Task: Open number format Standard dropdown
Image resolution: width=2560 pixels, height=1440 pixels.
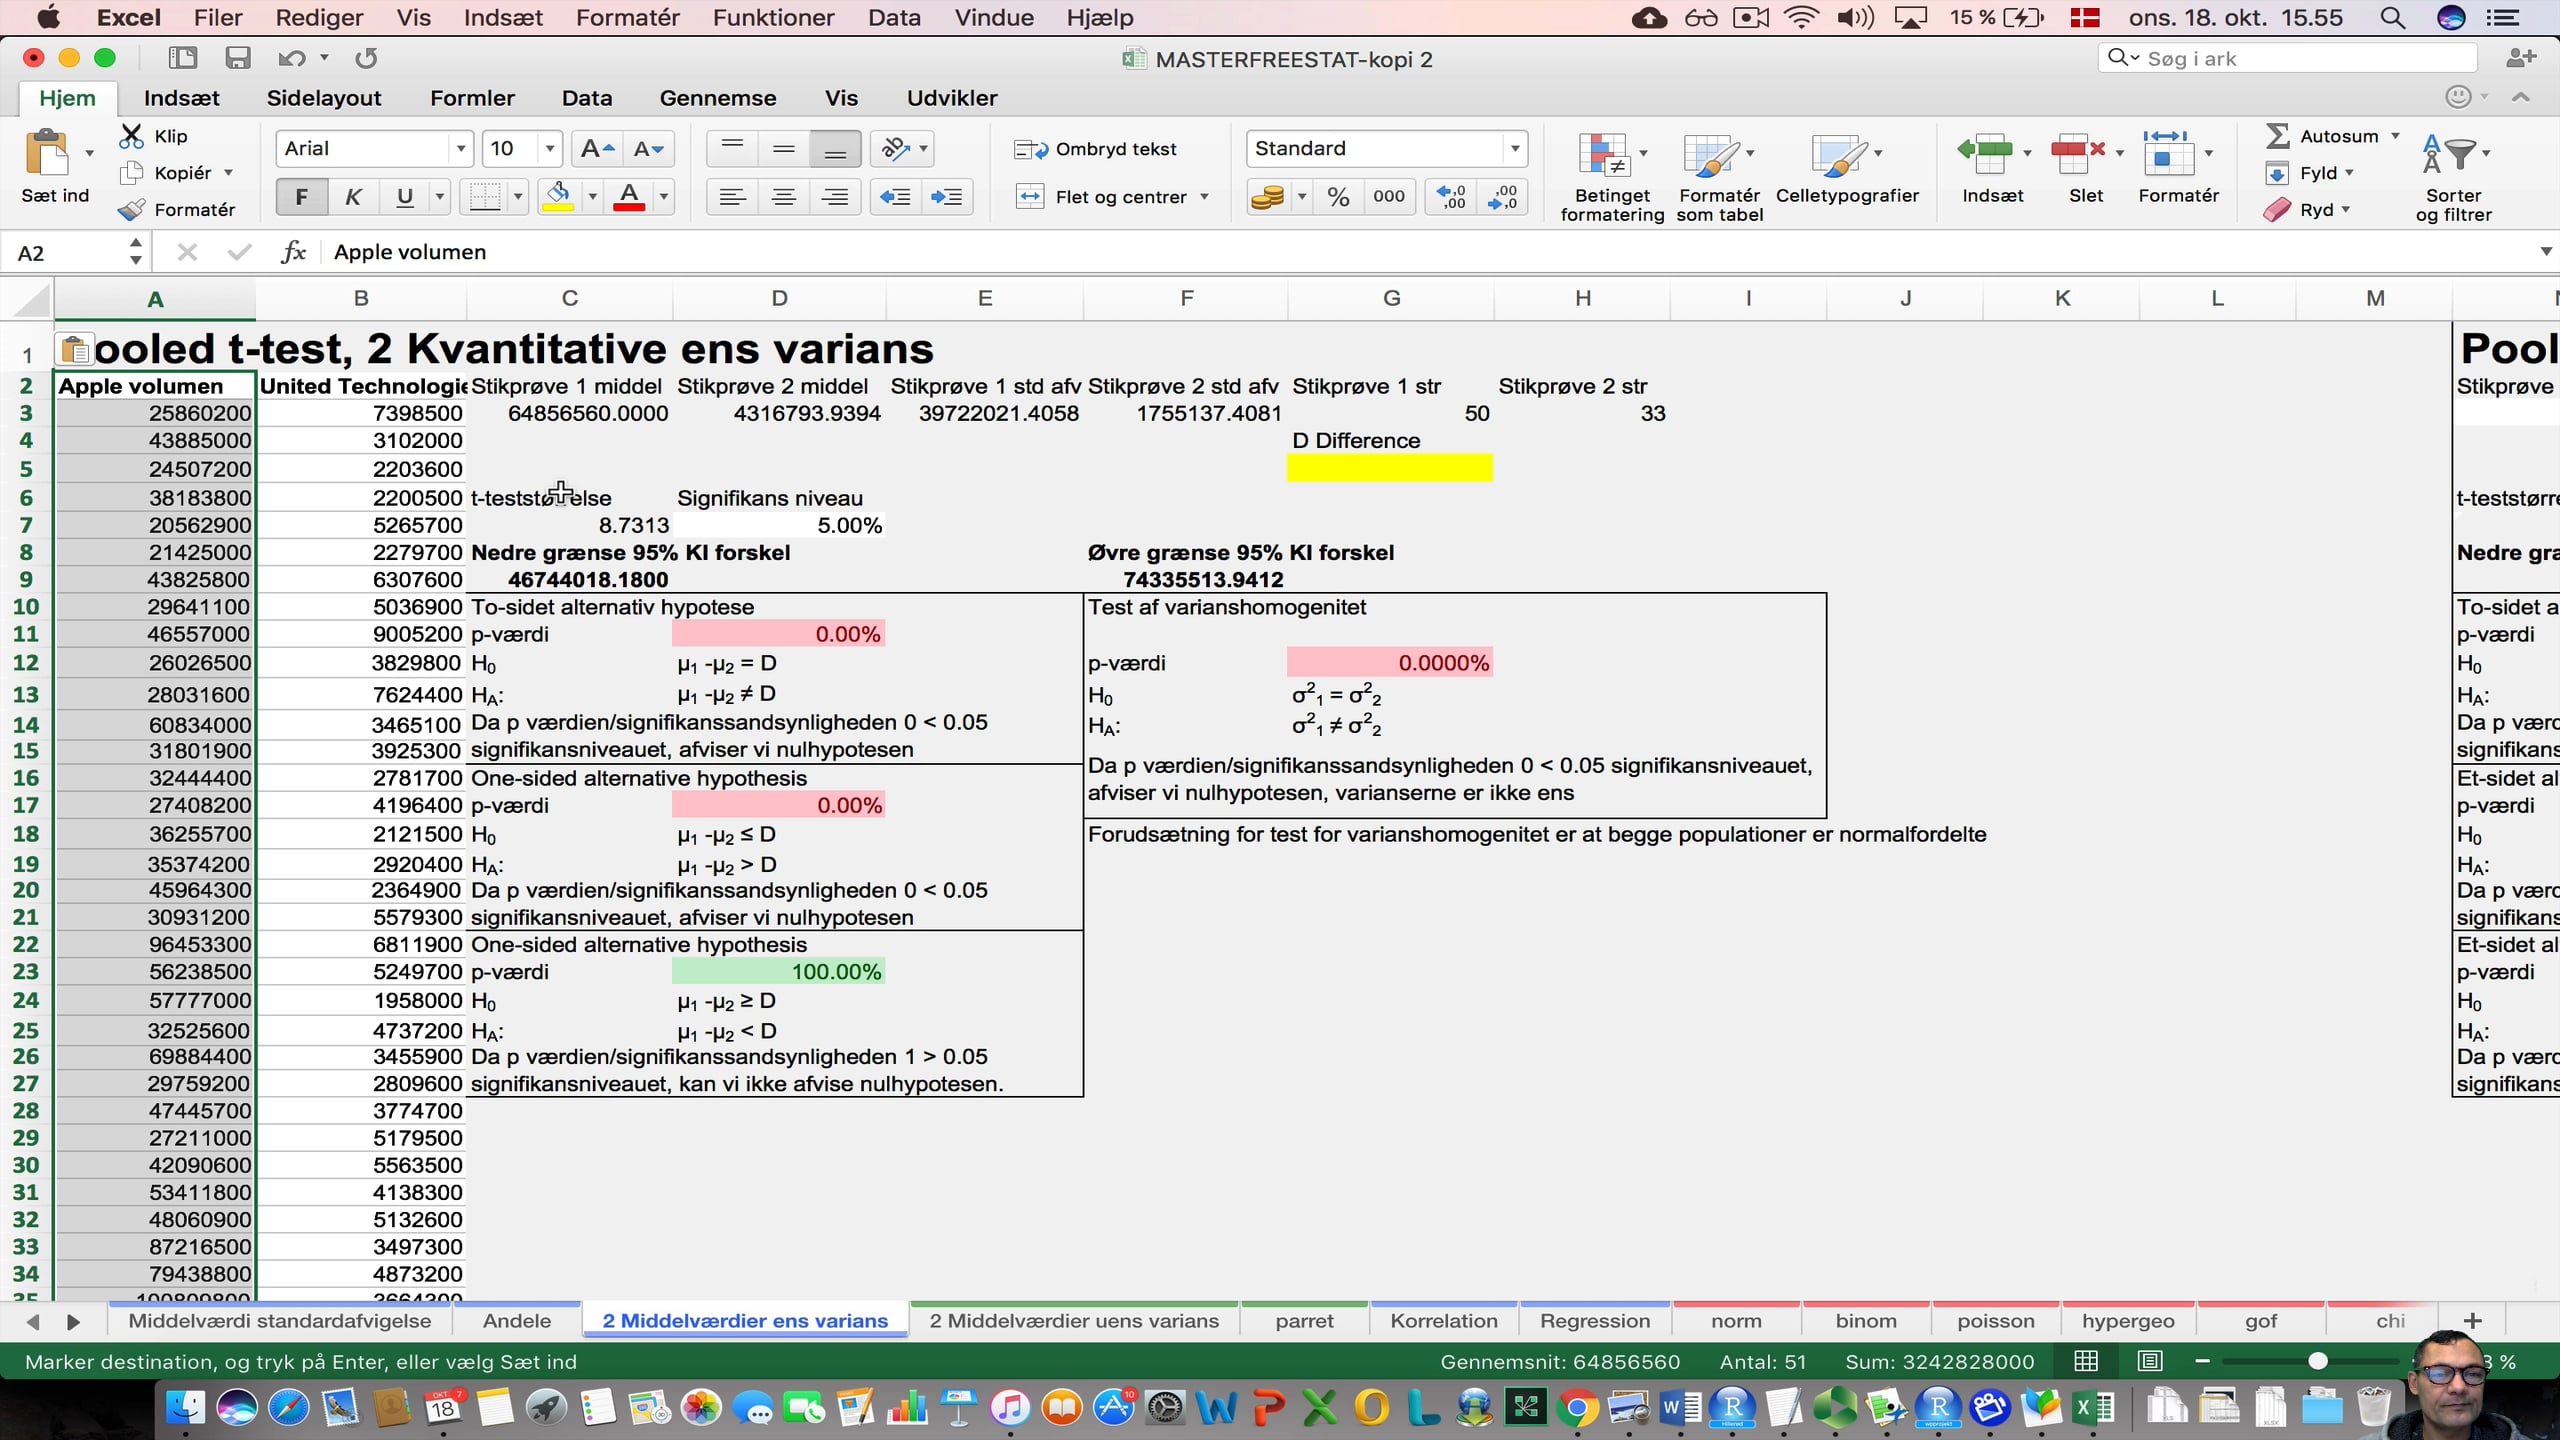Action: (1515, 149)
